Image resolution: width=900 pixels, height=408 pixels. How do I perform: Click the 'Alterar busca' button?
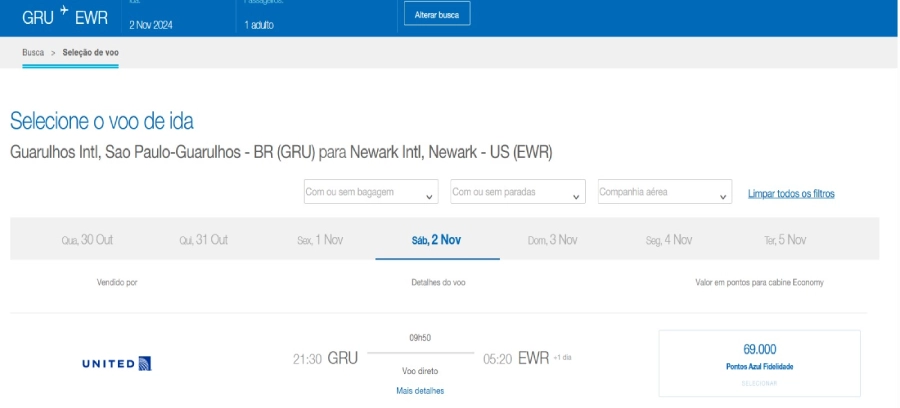(x=436, y=15)
